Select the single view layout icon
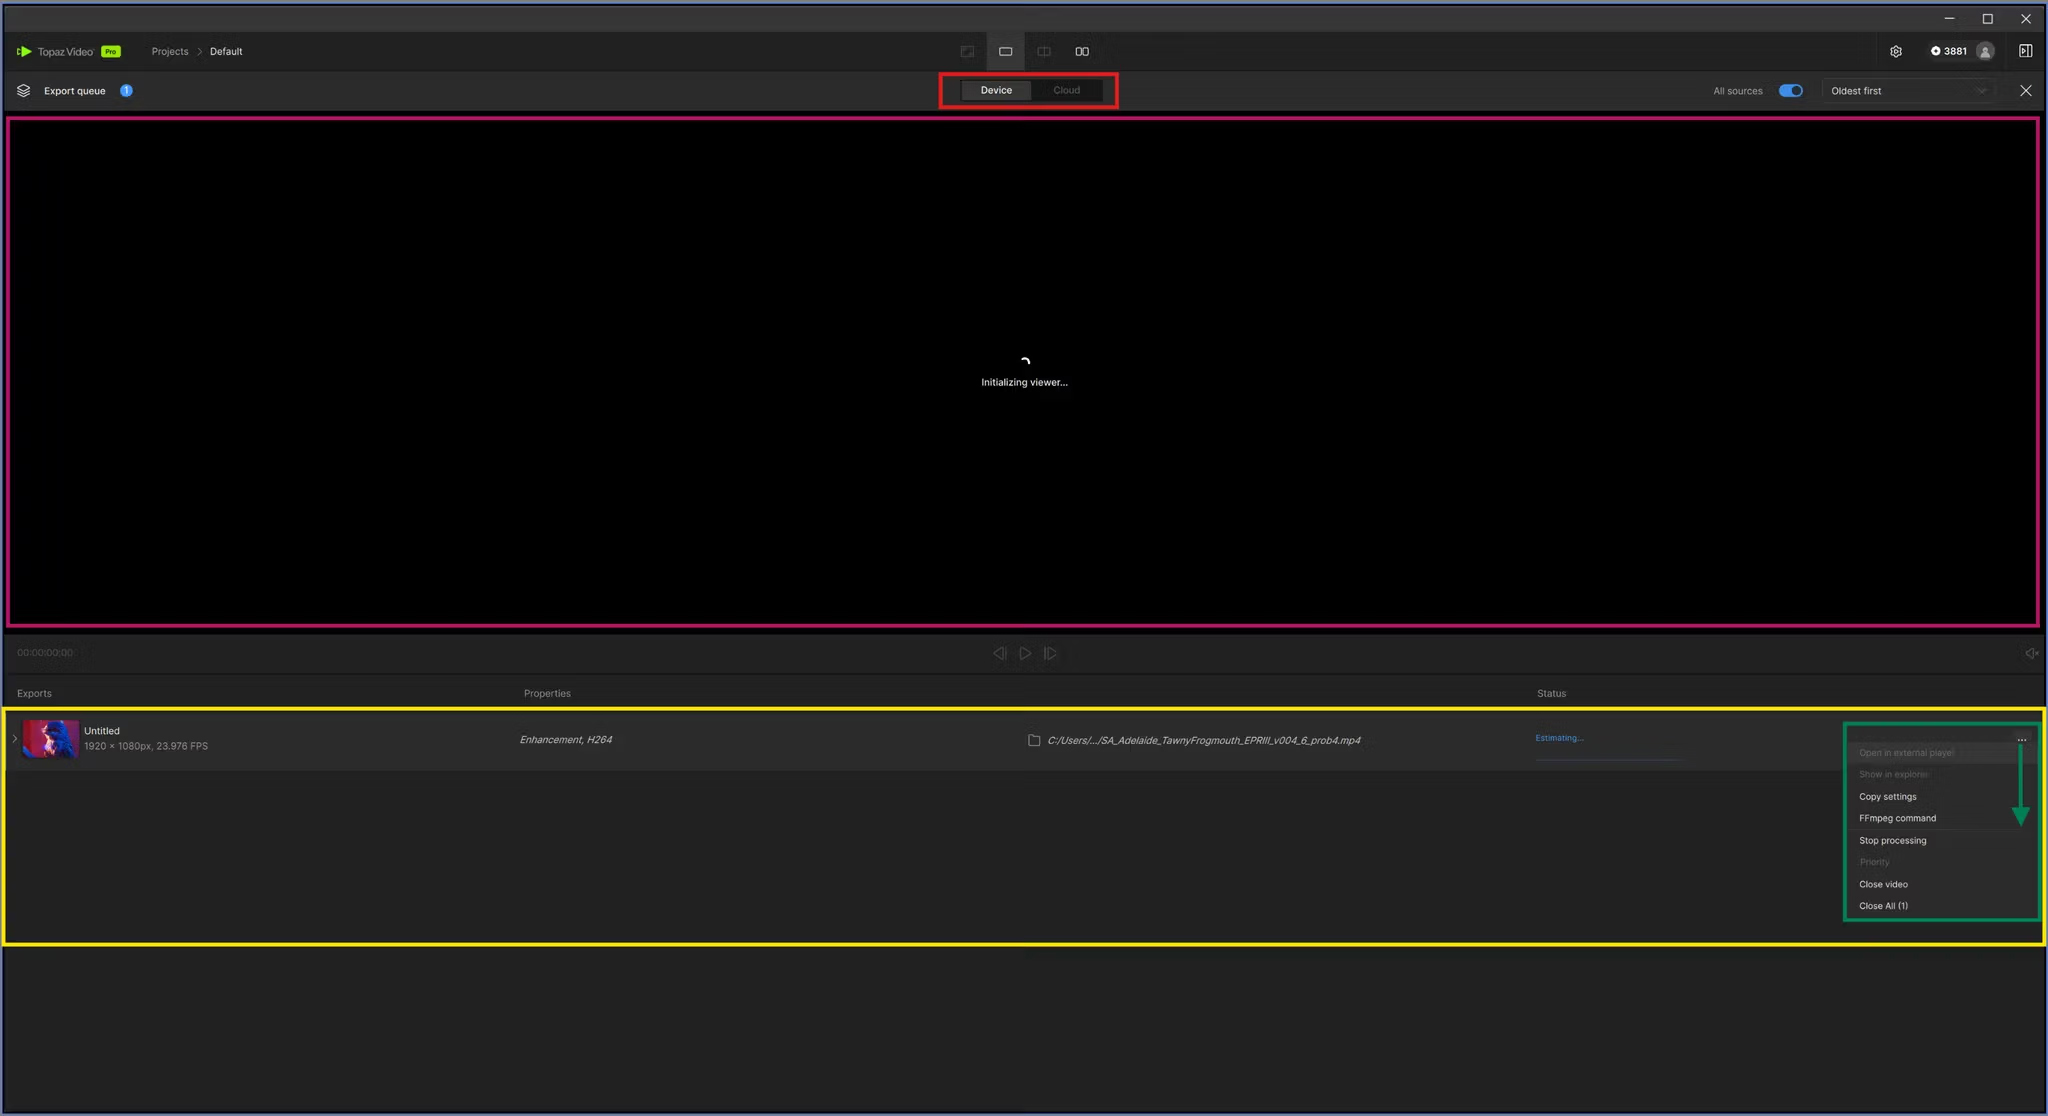The image size is (2048, 1116). coord(1005,51)
